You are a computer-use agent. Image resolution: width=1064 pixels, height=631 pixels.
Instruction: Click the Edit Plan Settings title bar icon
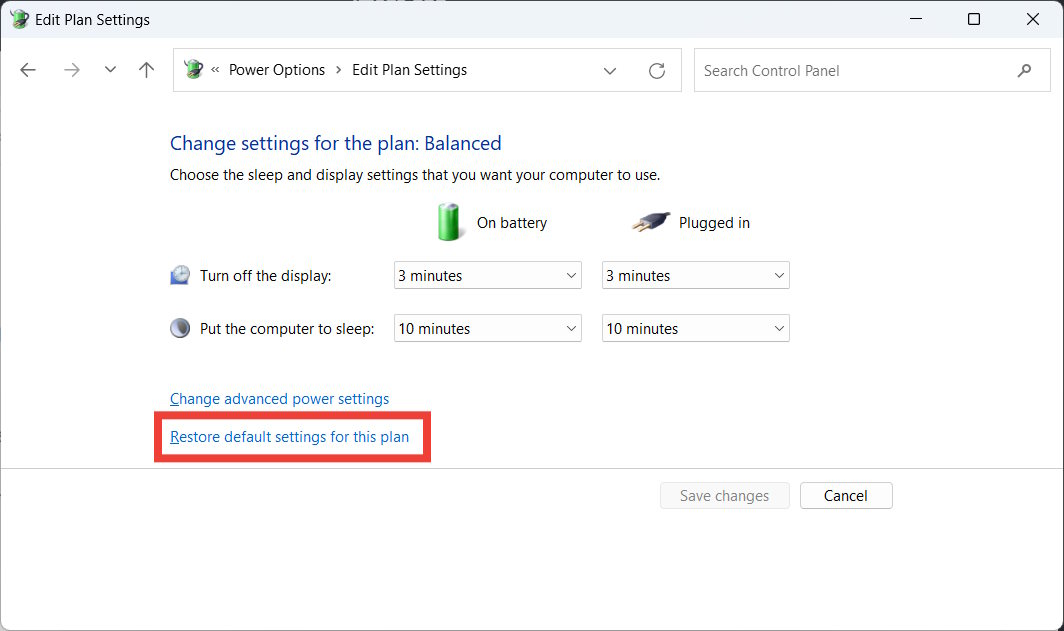[18, 18]
